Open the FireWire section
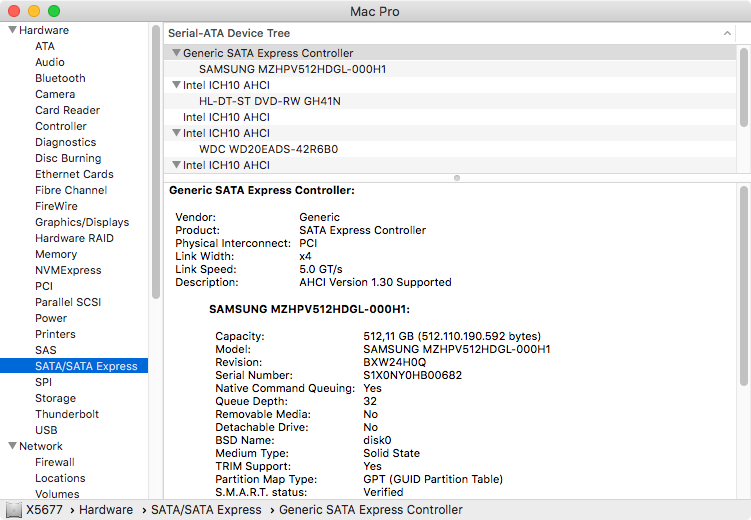Viewport: 751px width, 520px height. pos(57,206)
